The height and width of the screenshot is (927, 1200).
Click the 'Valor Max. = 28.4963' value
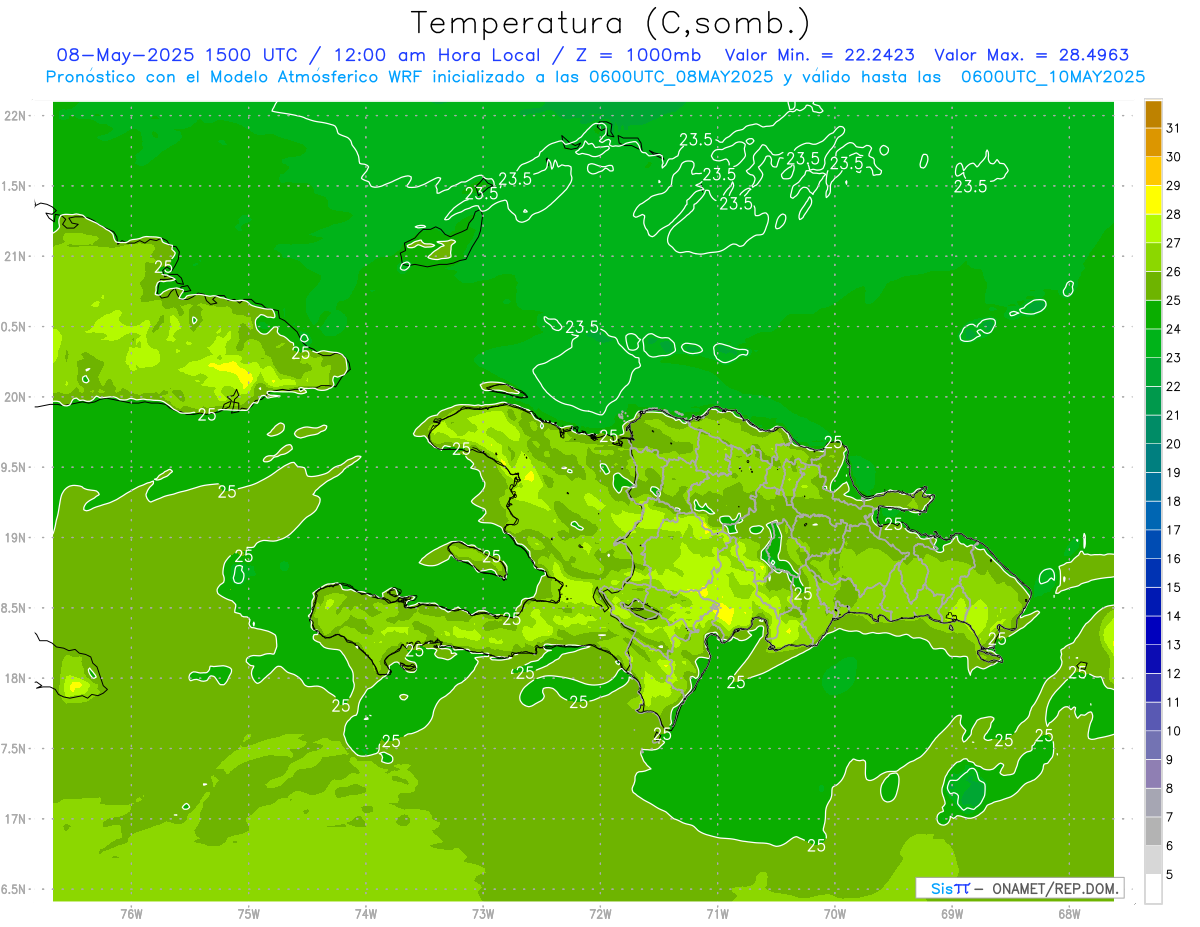(1032, 55)
